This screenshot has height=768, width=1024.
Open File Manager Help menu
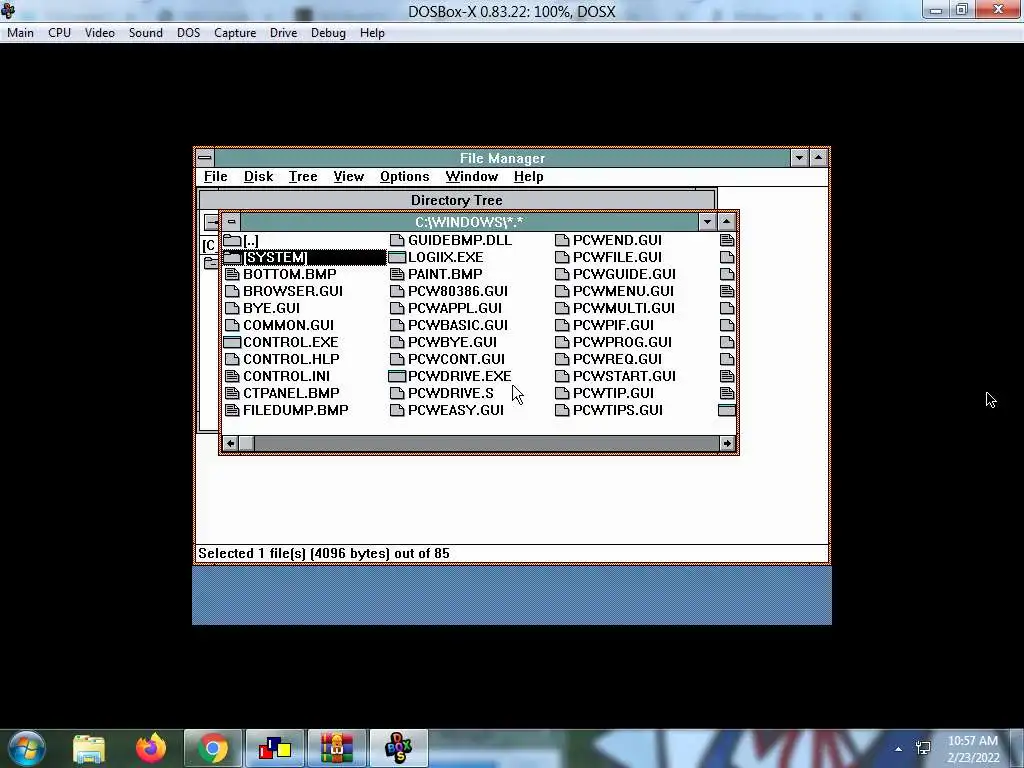[528, 177]
